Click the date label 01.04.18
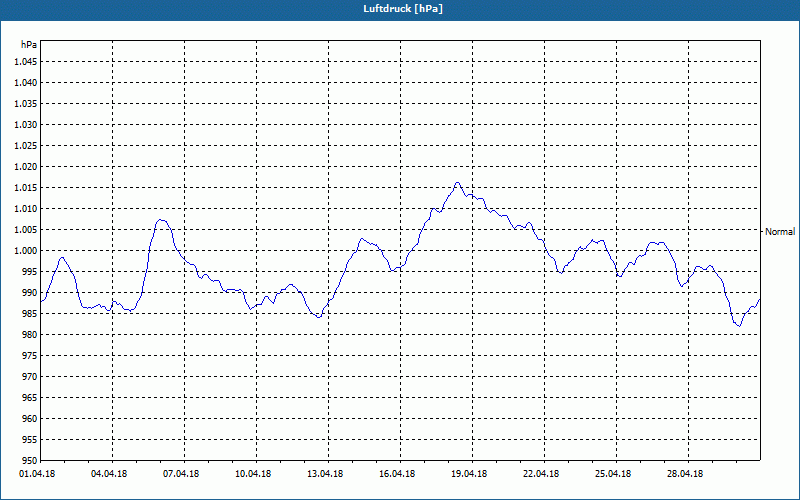Image resolution: width=800 pixels, height=500 pixels. [37, 474]
